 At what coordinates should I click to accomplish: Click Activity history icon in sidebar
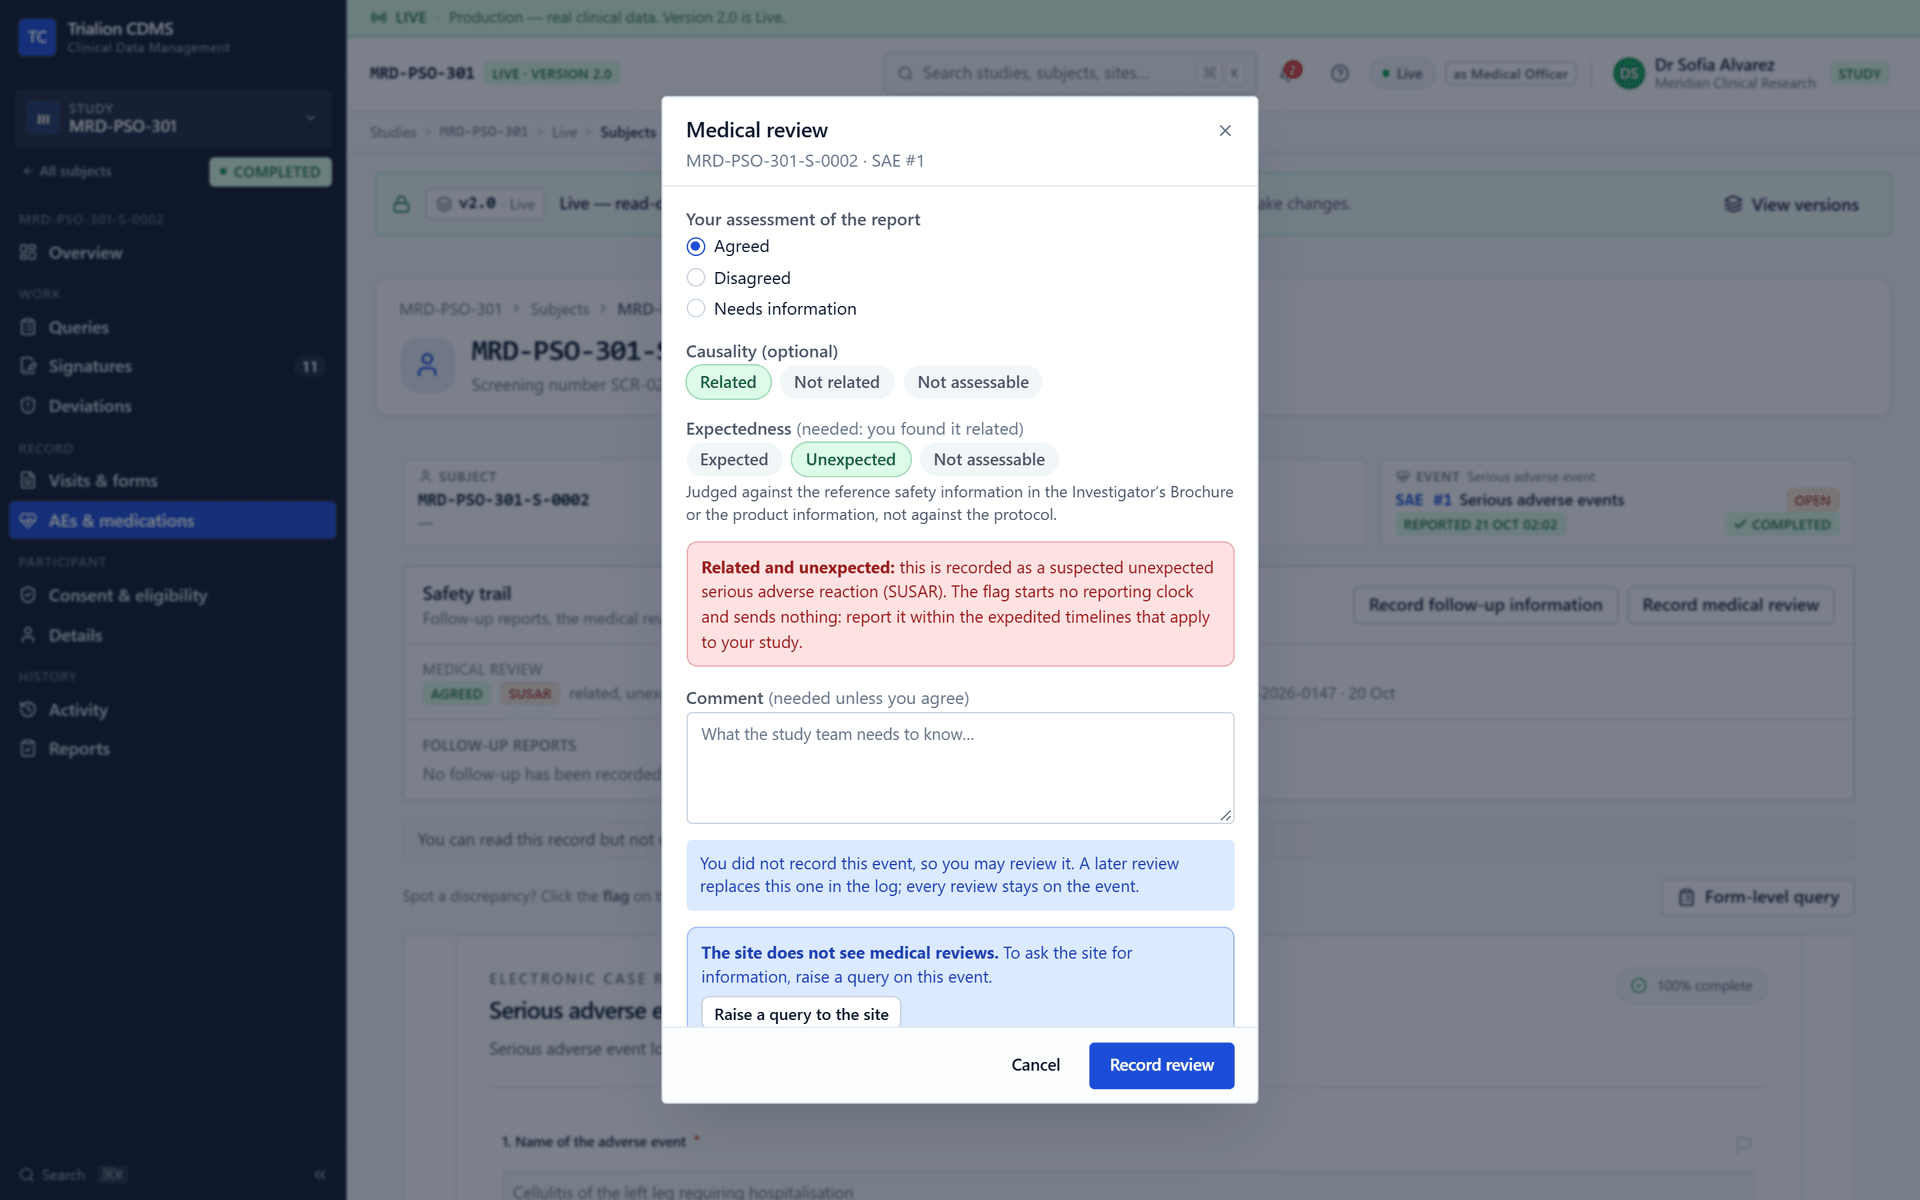(x=28, y=710)
